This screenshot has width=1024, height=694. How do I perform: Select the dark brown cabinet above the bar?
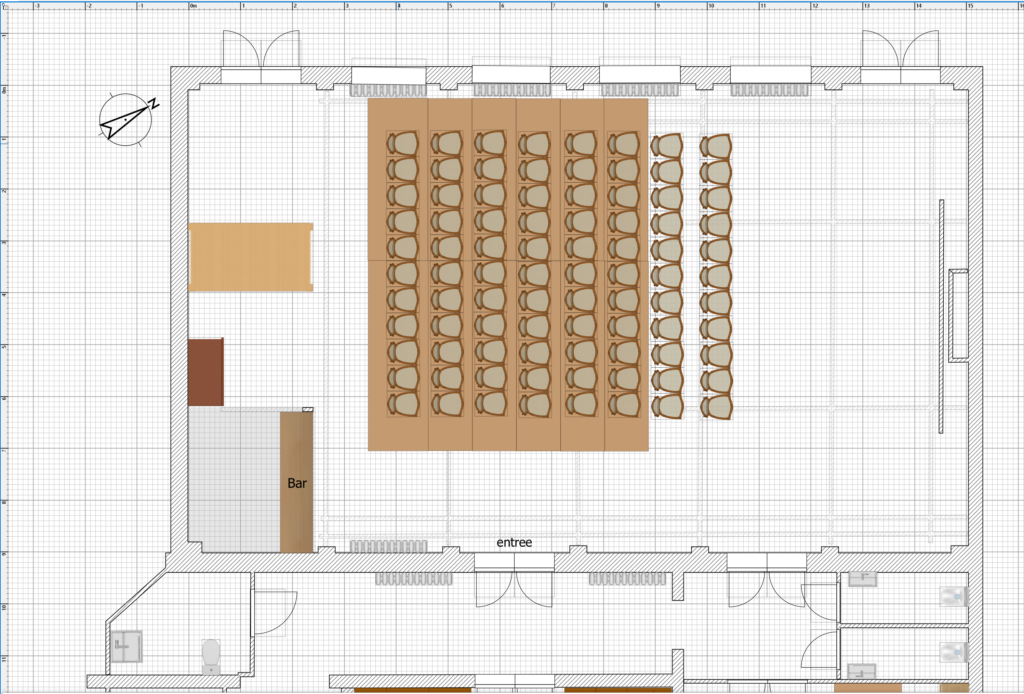205,372
